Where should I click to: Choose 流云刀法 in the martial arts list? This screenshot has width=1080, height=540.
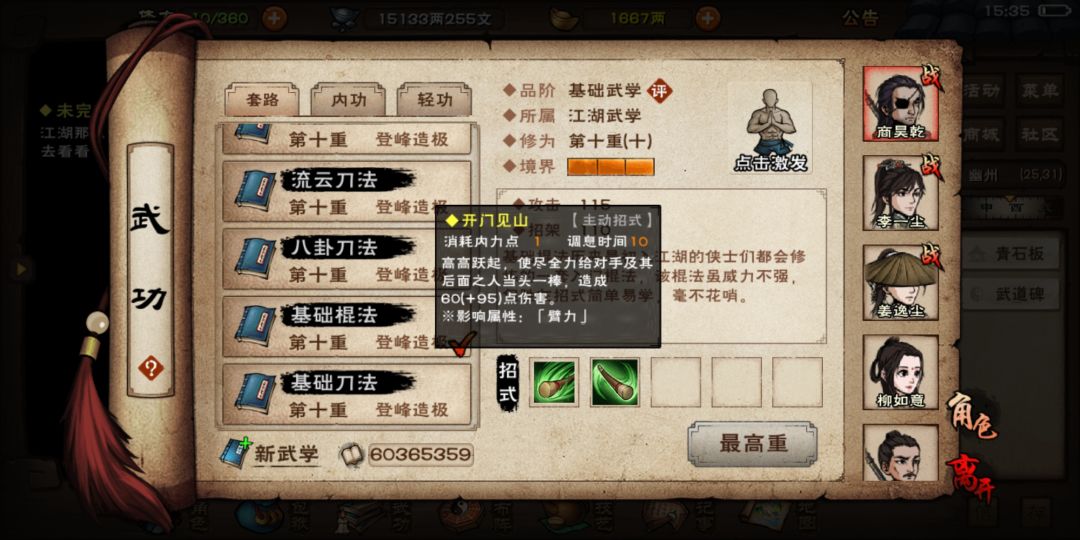tap(347, 191)
